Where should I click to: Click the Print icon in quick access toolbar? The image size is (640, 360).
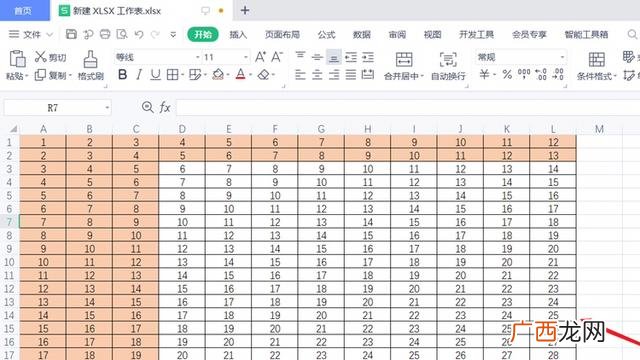pos(105,34)
